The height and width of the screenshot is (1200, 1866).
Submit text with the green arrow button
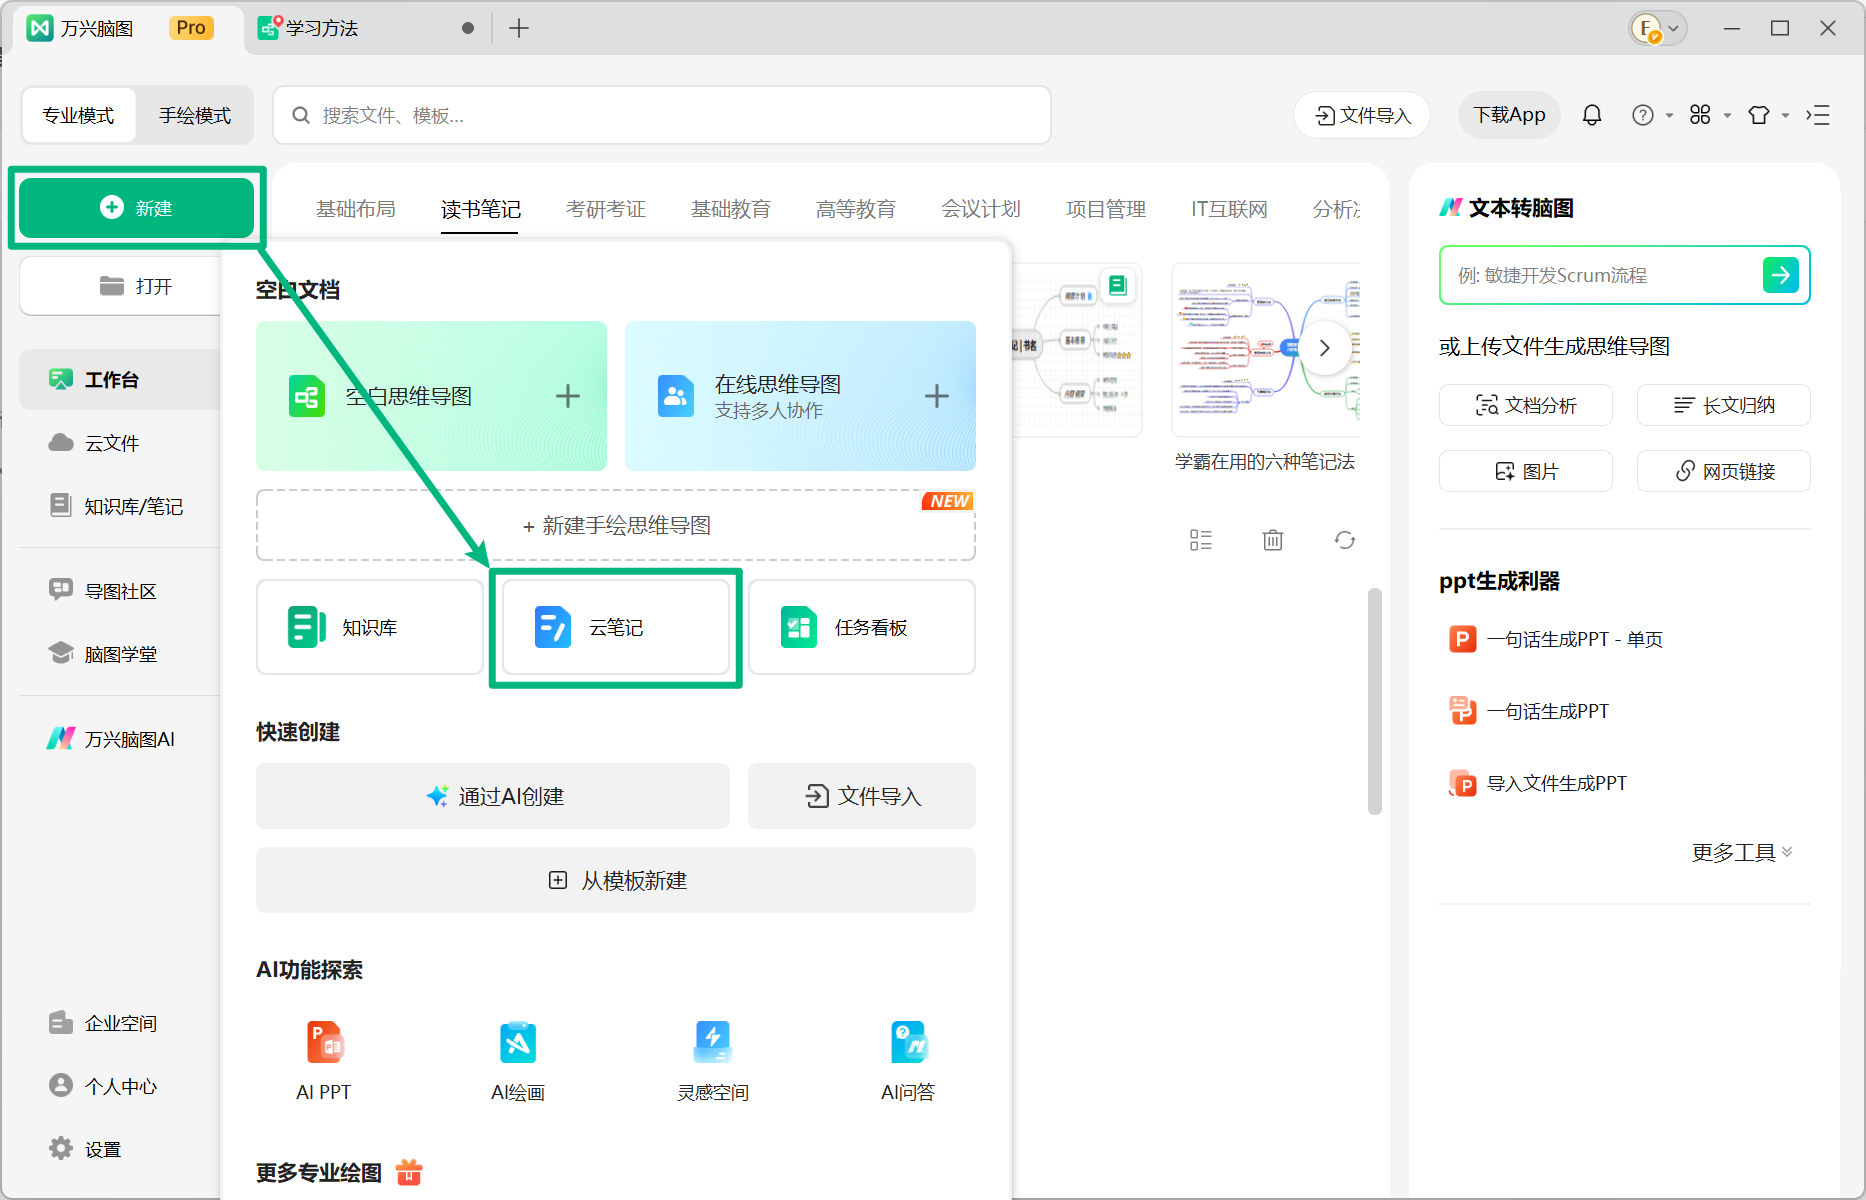tap(1781, 274)
